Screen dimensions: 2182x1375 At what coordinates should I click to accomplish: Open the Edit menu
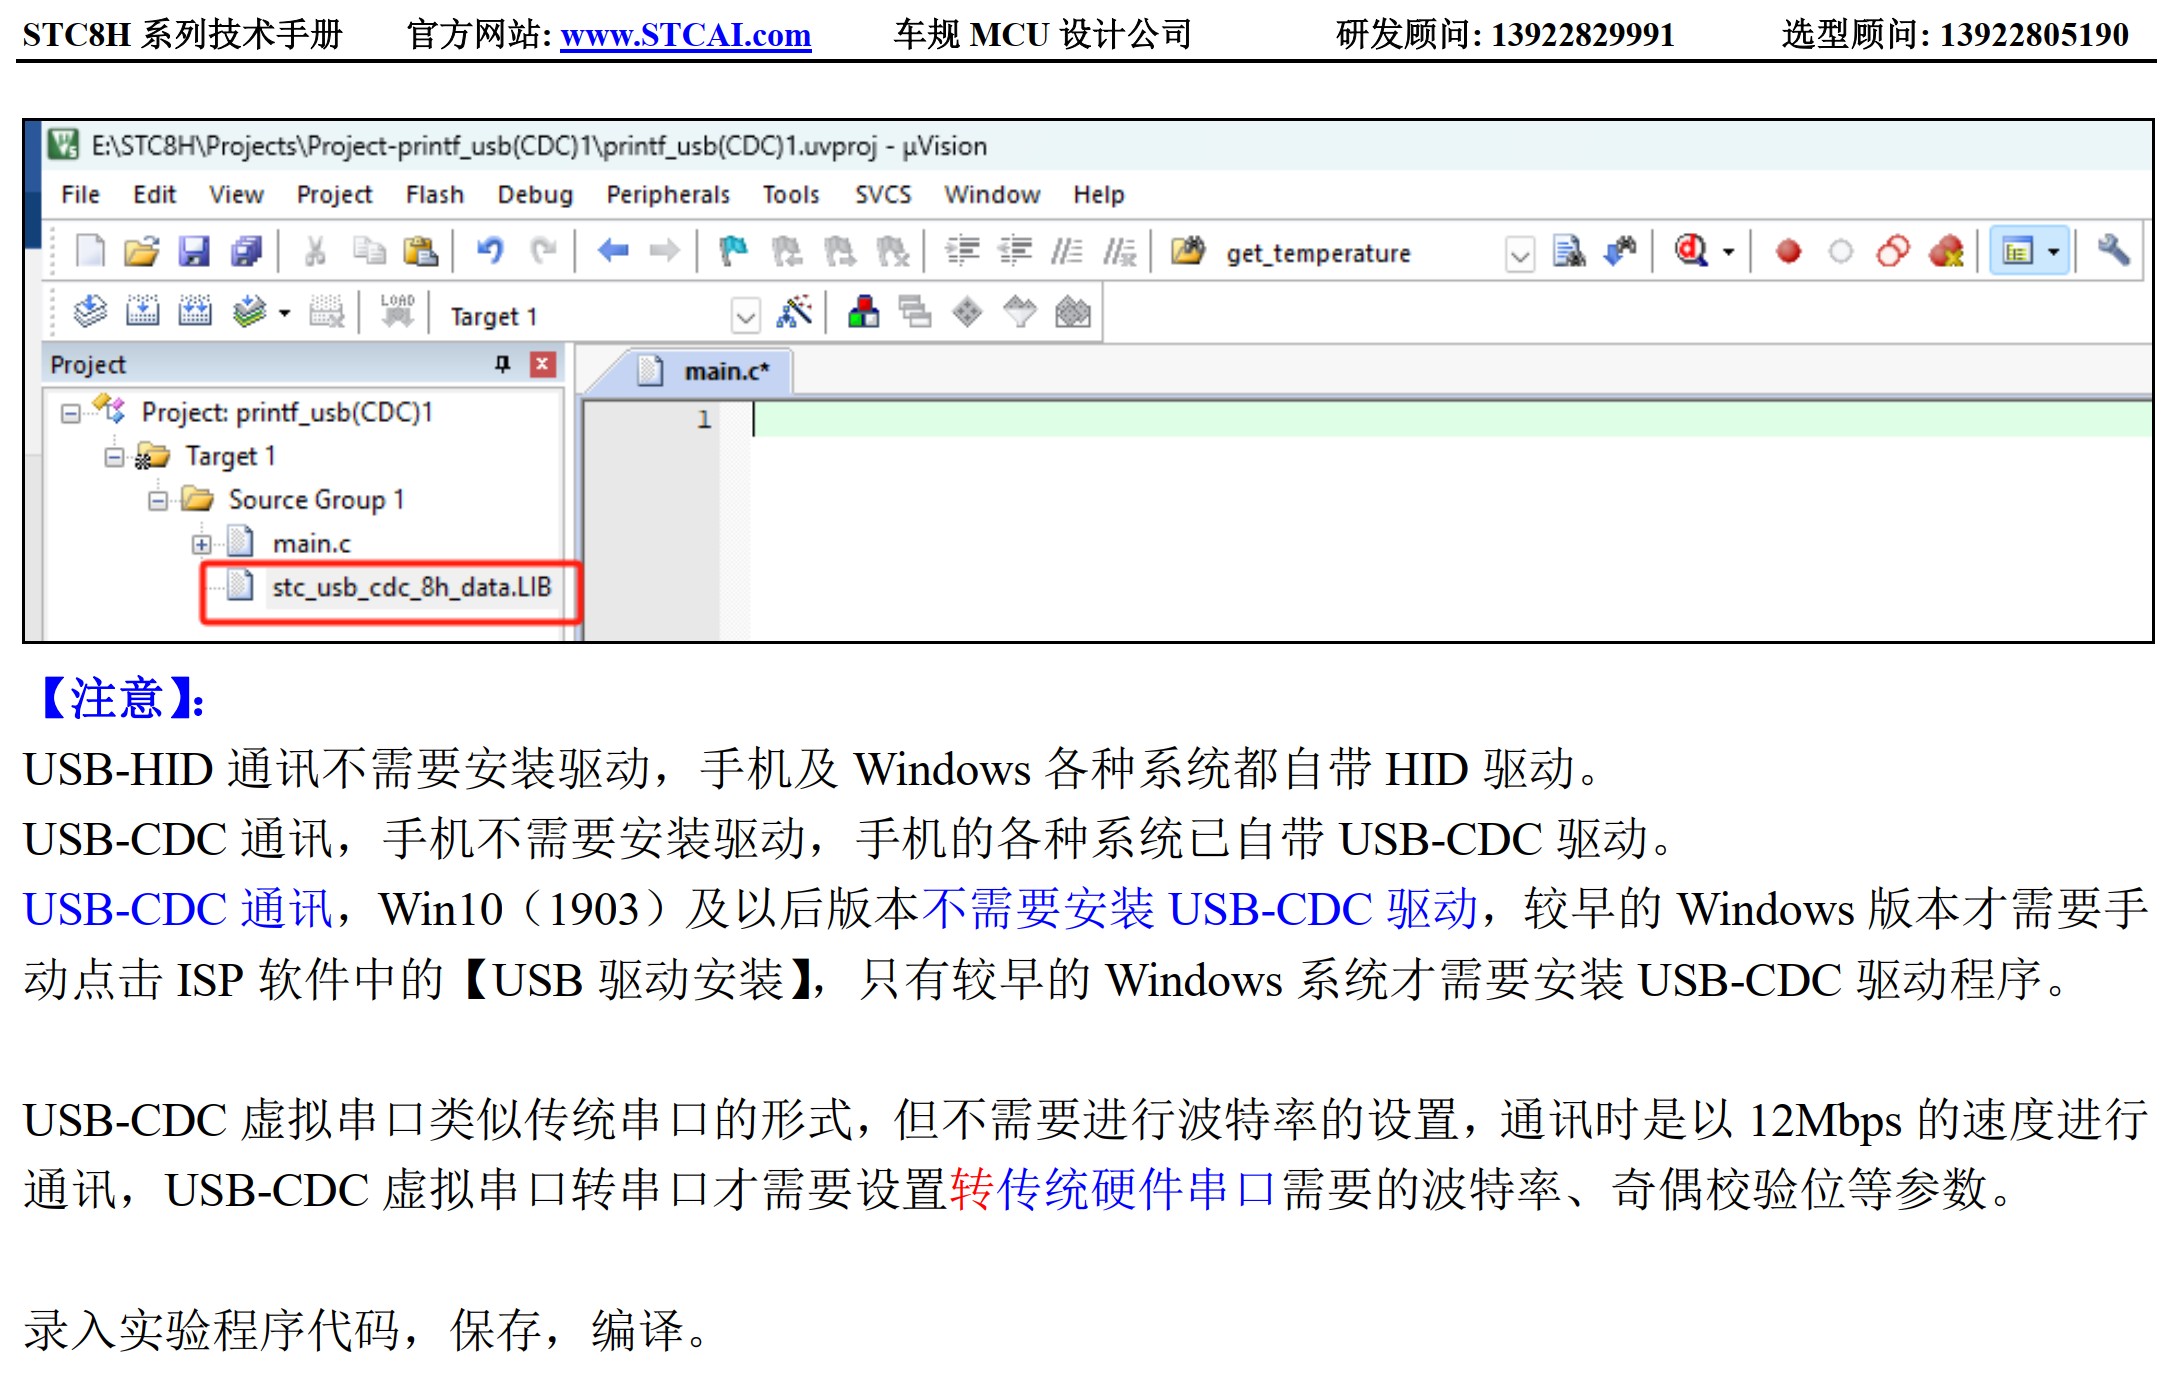154,194
